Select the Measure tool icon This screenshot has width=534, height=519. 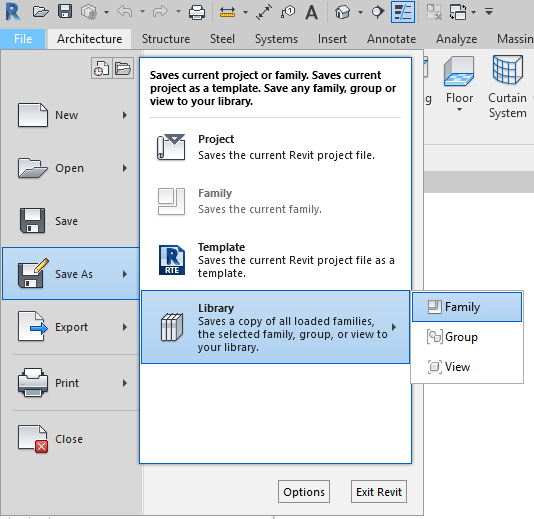point(227,13)
